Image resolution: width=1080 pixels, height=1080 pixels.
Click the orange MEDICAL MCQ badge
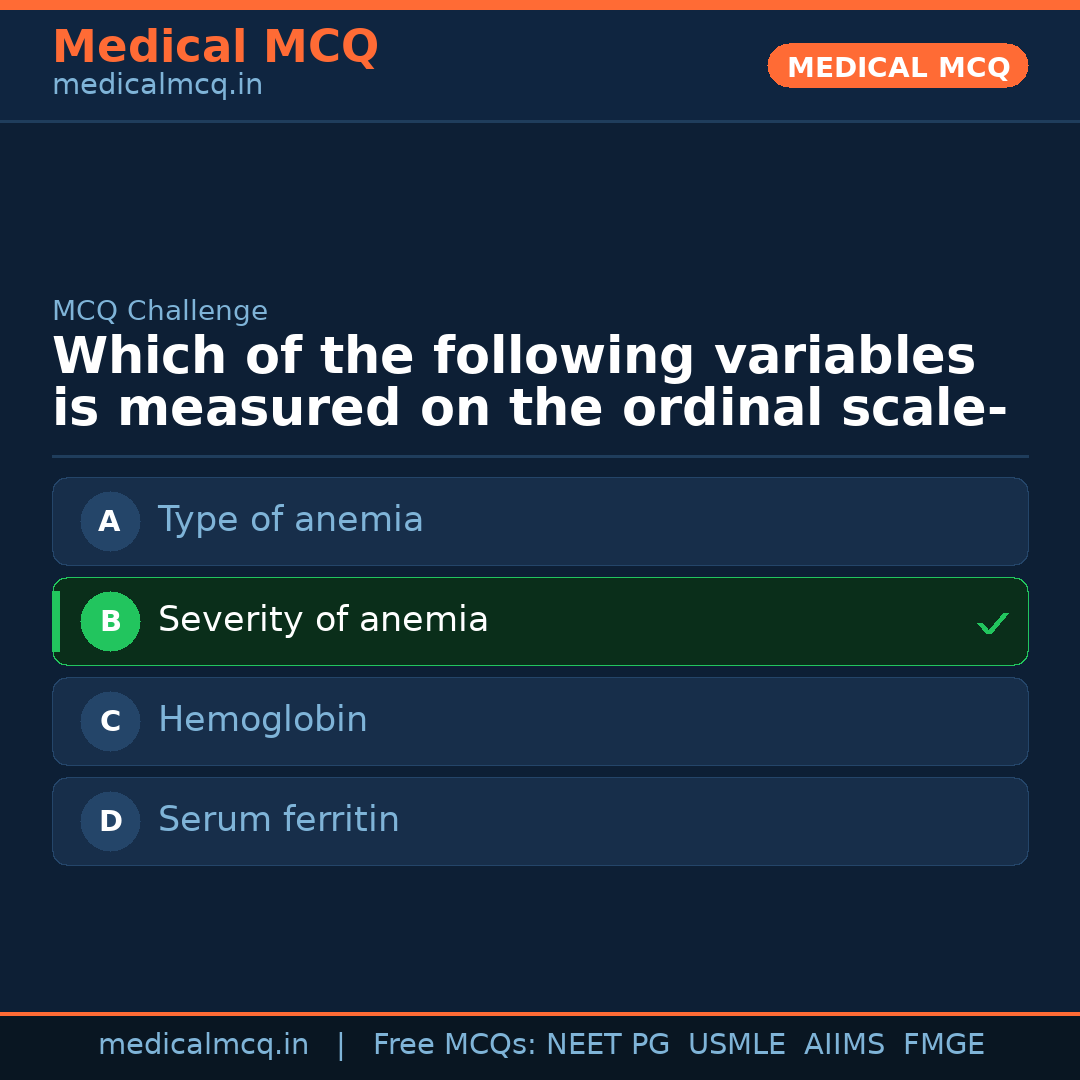pos(897,66)
